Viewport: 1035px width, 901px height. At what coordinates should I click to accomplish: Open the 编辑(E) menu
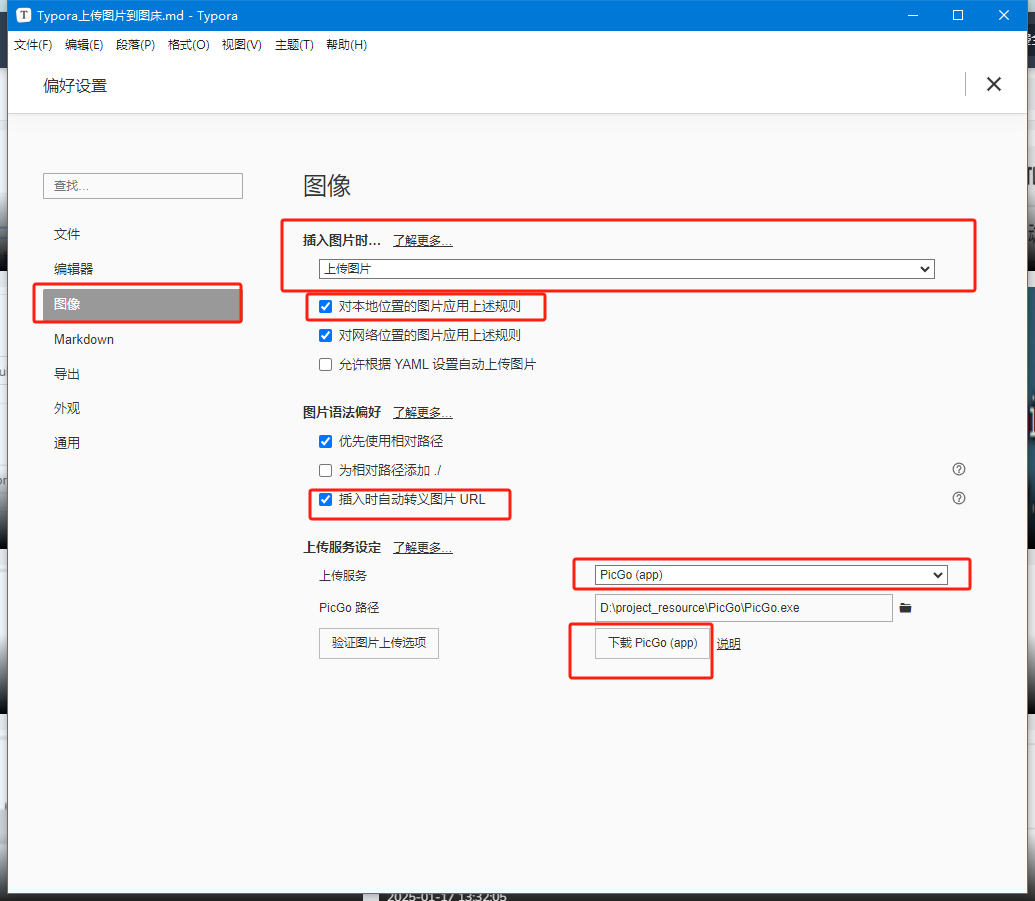pyautogui.click(x=84, y=45)
